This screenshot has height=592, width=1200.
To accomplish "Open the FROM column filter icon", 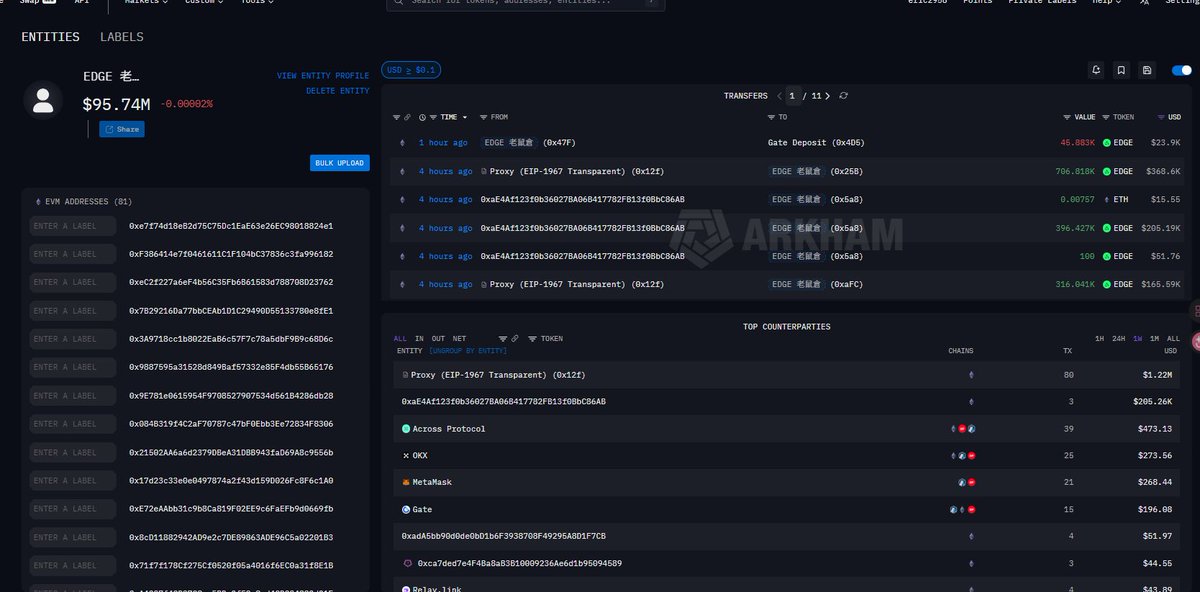I will pyautogui.click(x=484, y=117).
